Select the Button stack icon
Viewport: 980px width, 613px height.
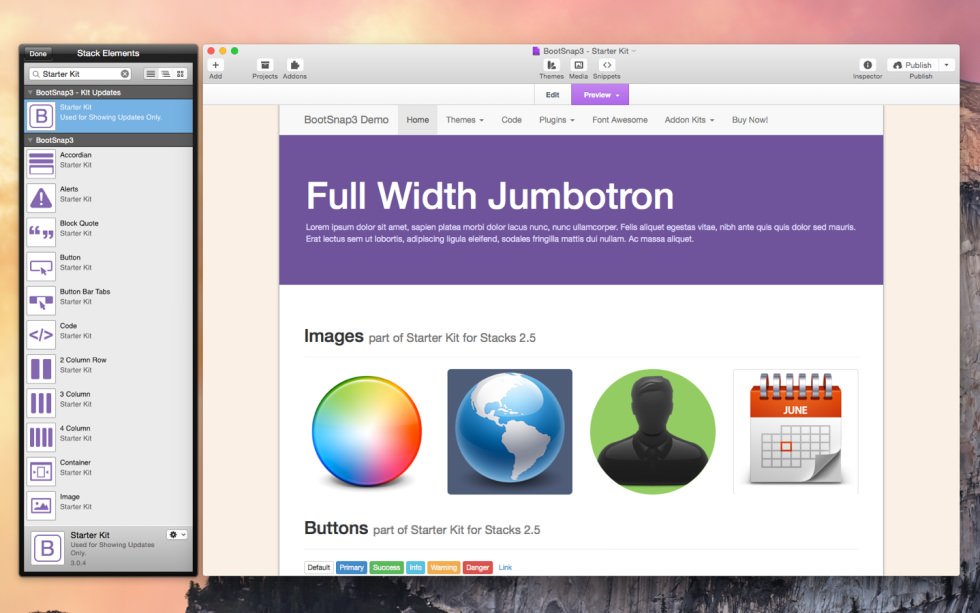pos(41,267)
